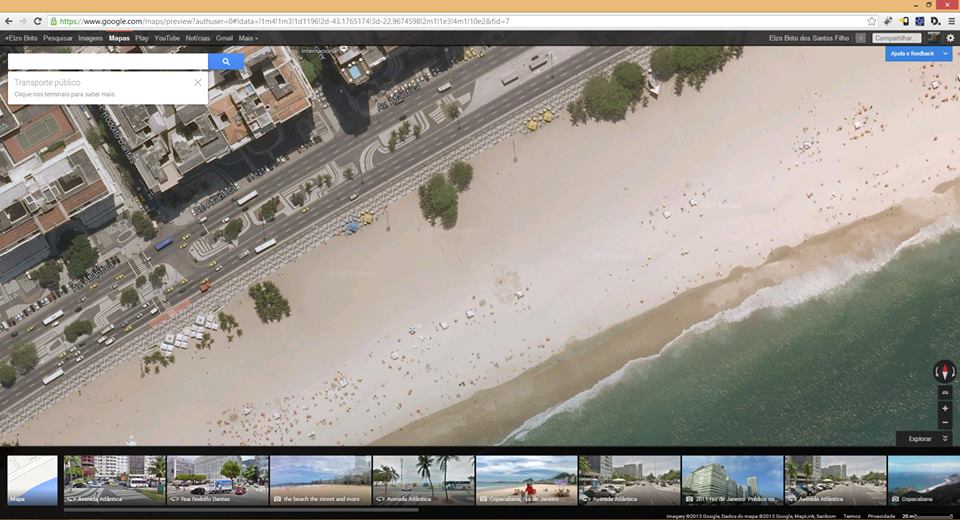This screenshot has height=520, width=960.
Task: Open the Termos link in the footer
Action: tap(852, 516)
